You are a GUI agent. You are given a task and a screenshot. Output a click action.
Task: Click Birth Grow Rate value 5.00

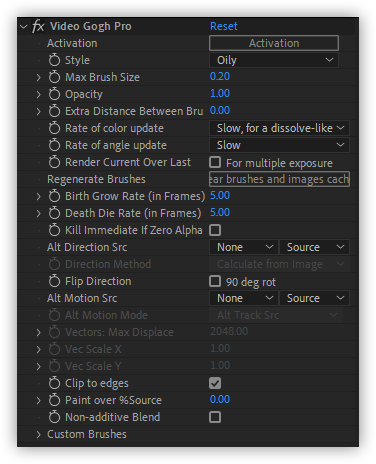coord(220,195)
